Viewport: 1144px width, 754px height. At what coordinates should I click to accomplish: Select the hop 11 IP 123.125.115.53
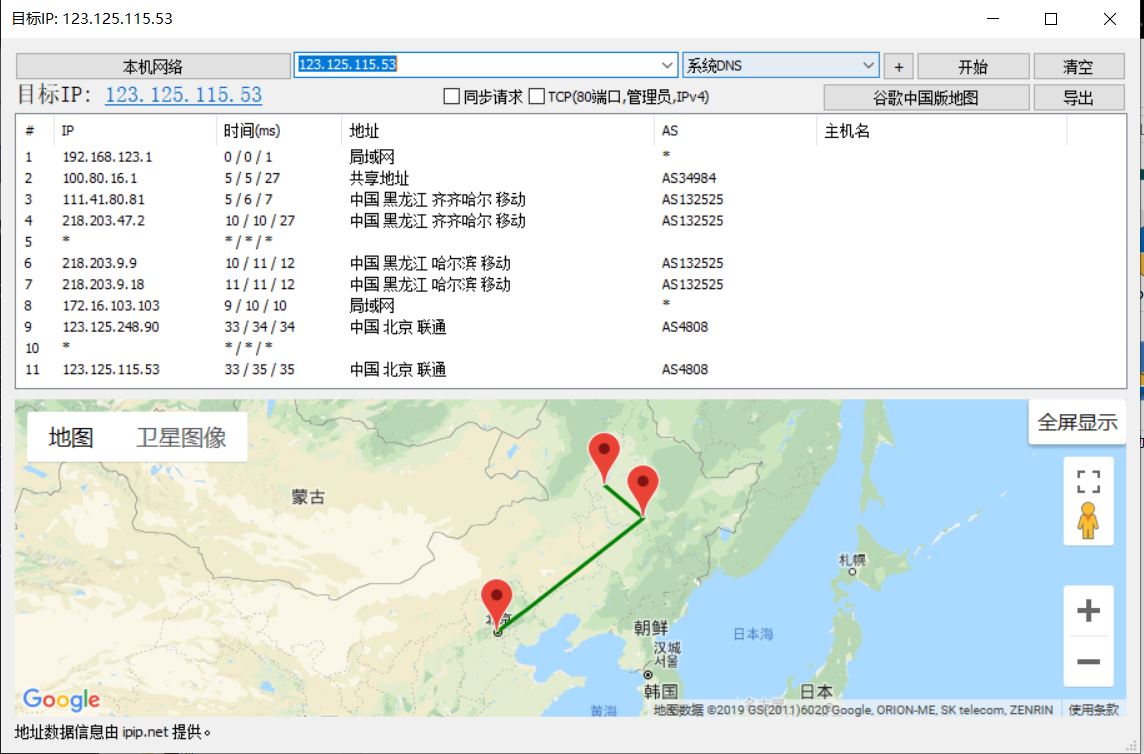(111, 369)
